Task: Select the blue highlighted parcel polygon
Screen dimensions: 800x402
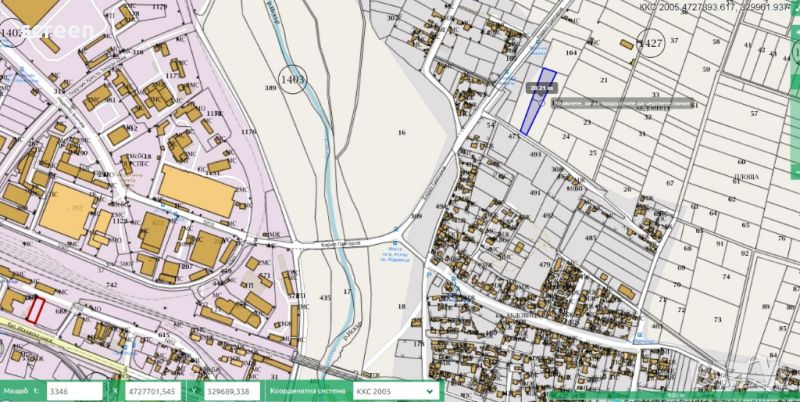Action: 538,101
